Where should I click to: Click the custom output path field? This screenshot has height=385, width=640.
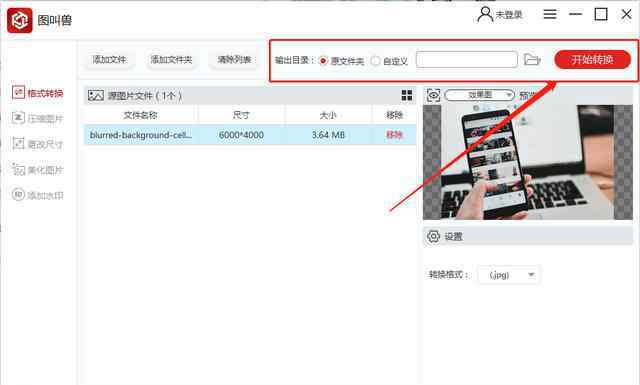467,60
